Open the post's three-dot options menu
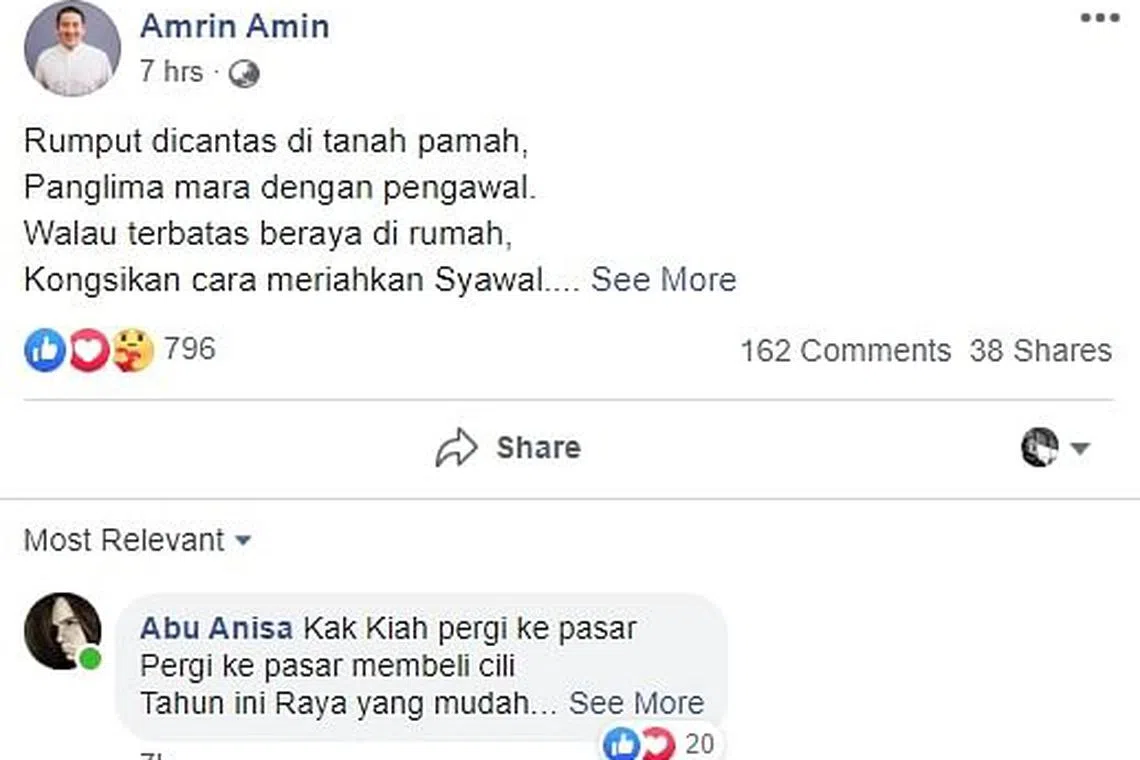Screen dimensions: 1140x760 coord(1099,18)
